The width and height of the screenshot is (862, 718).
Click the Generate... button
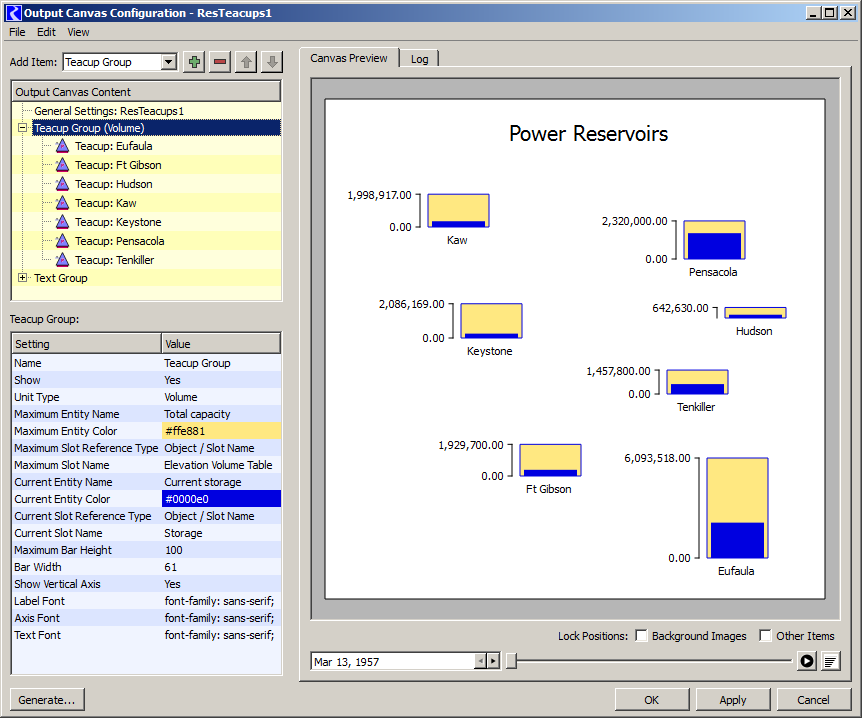tap(47, 700)
